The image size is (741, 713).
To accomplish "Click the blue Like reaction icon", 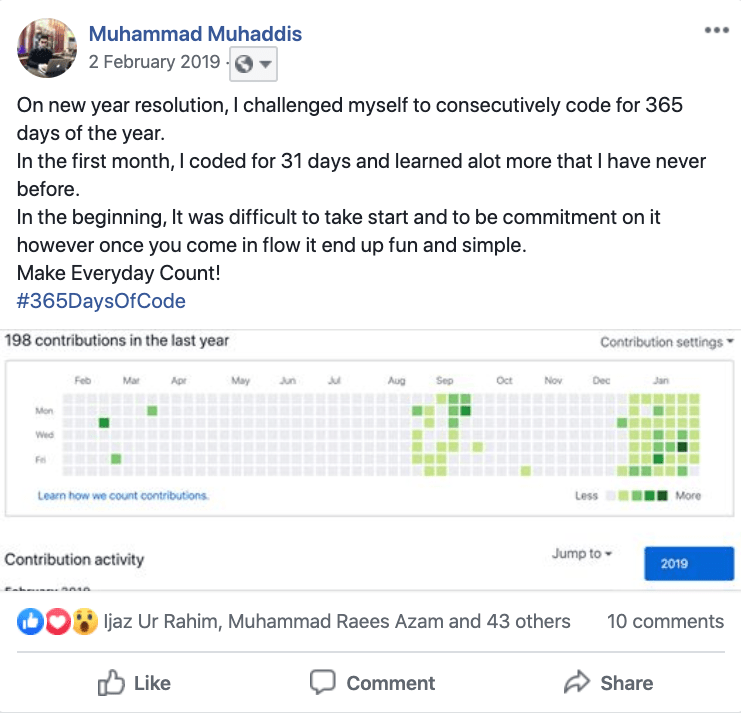I will click(x=30, y=621).
